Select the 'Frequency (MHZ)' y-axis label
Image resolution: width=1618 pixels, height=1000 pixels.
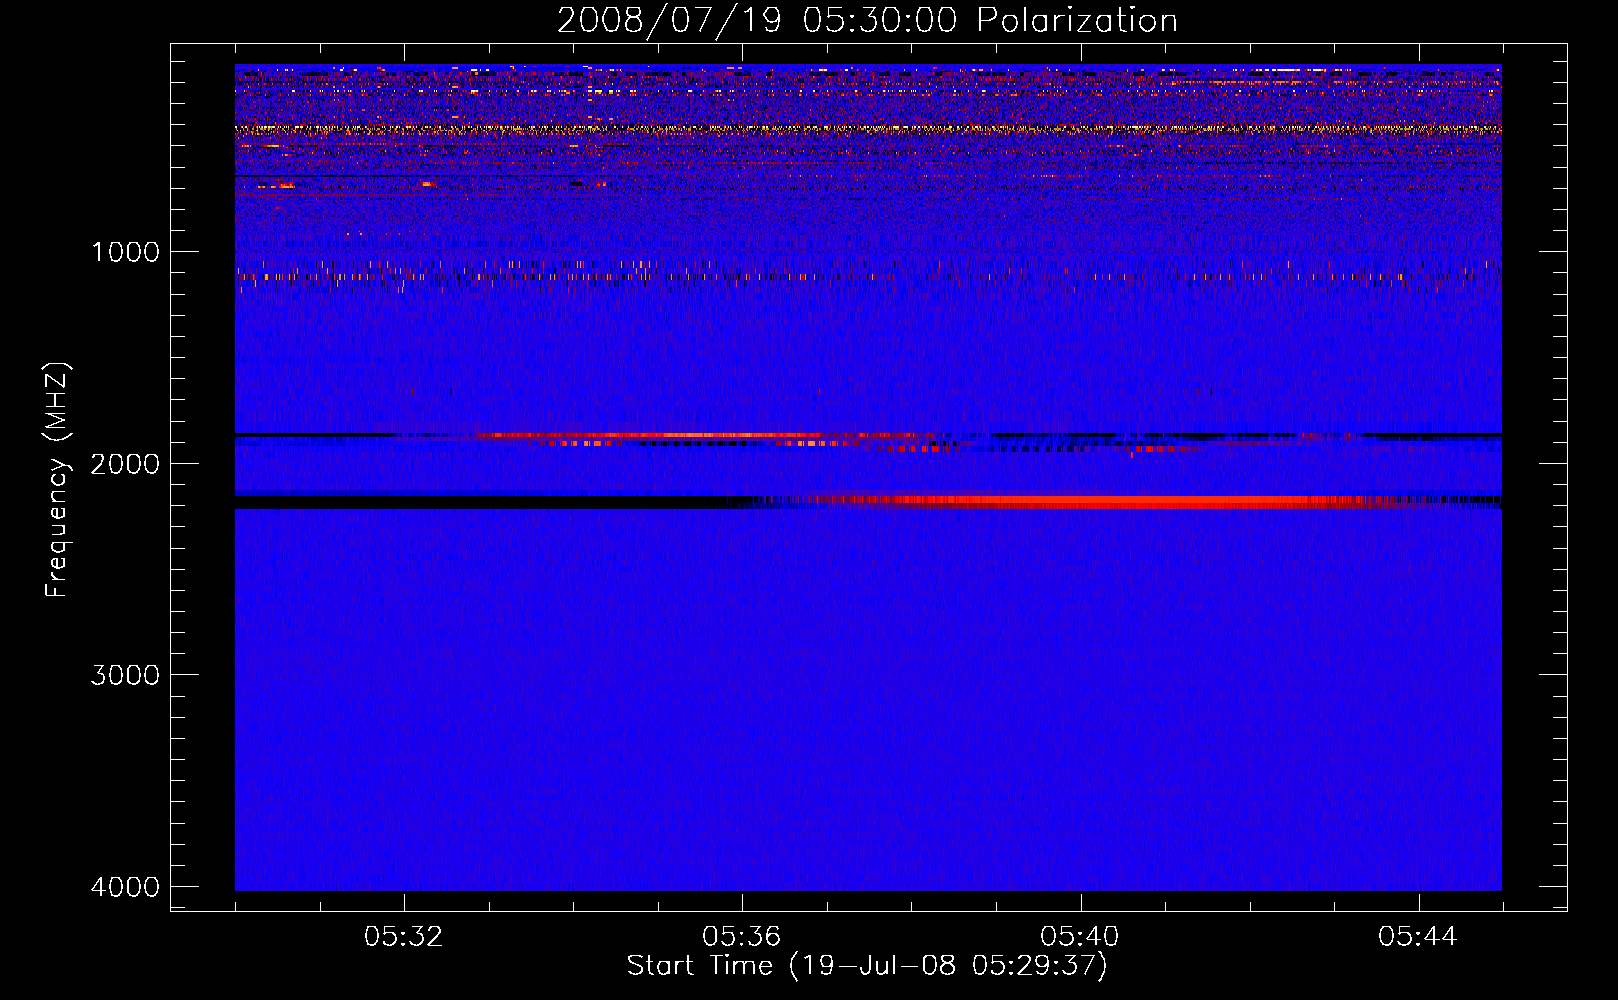click(x=58, y=480)
